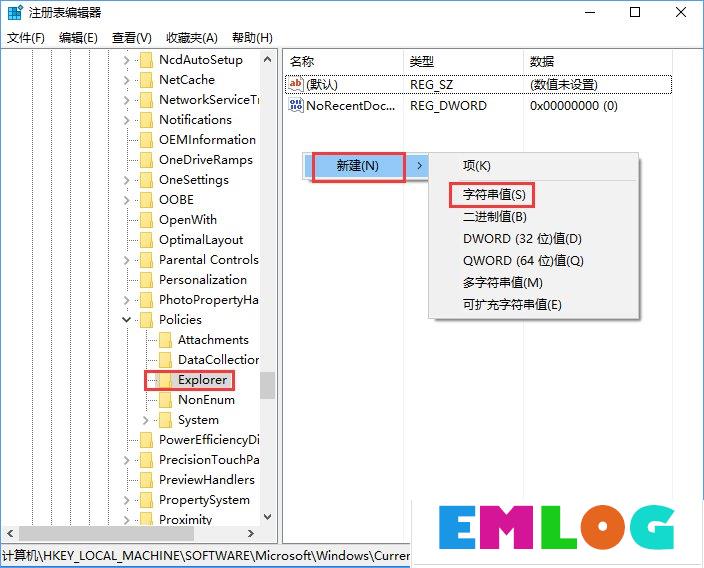Click the Personalization folder icon
Viewport: 704px width, 568px height.
[x=146, y=280]
